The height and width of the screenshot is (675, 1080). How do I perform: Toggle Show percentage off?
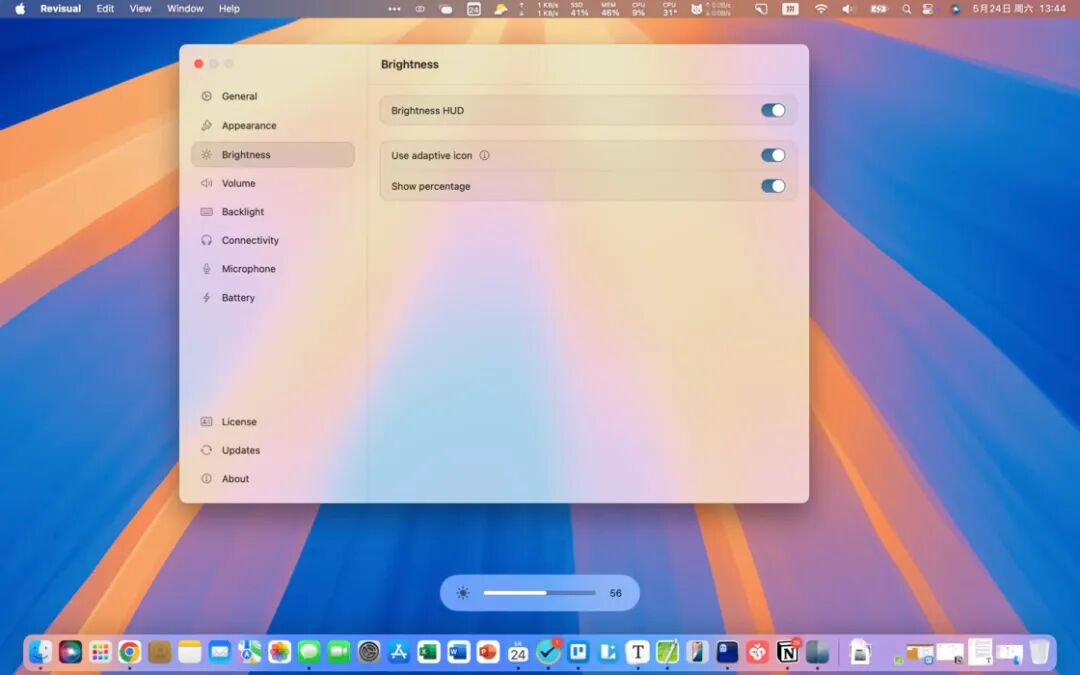point(773,186)
